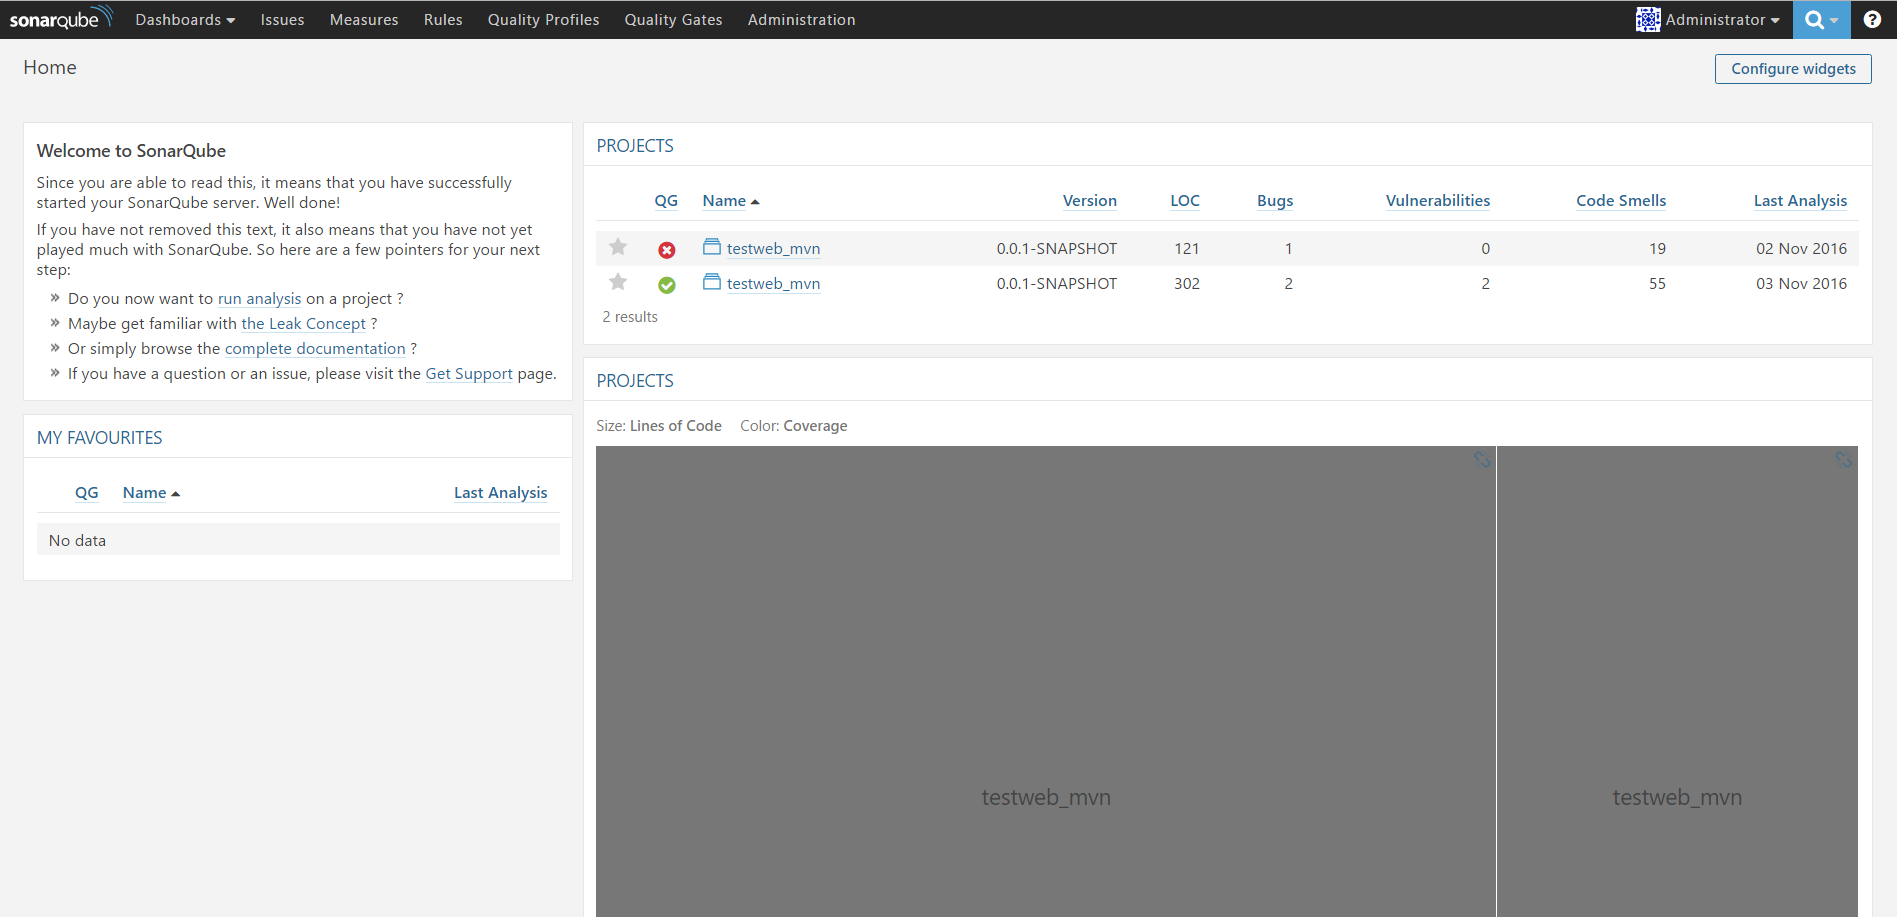
Task: Sort projects by Version column
Action: point(1089,201)
